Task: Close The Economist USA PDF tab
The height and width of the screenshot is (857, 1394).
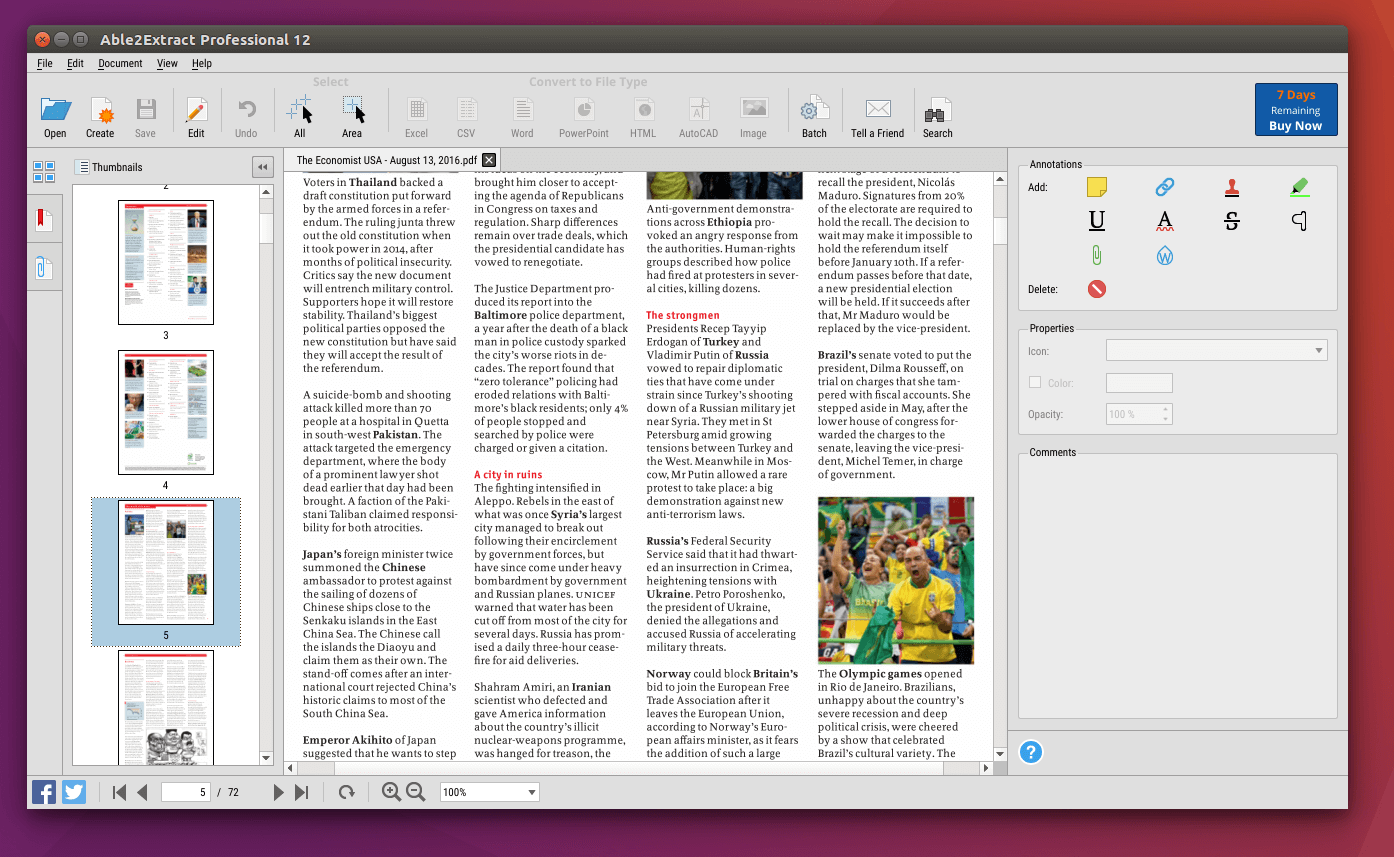Action: coord(489,160)
